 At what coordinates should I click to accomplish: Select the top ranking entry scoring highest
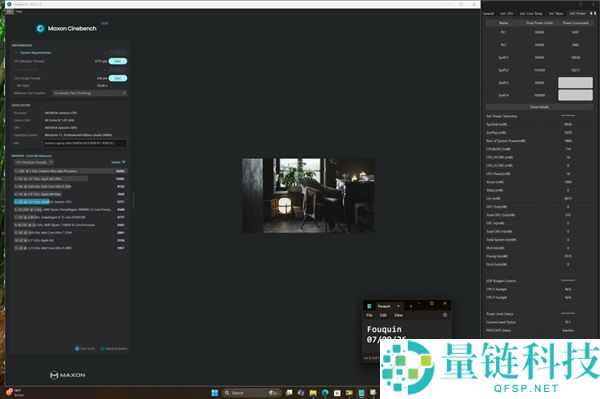[x=70, y=171]
